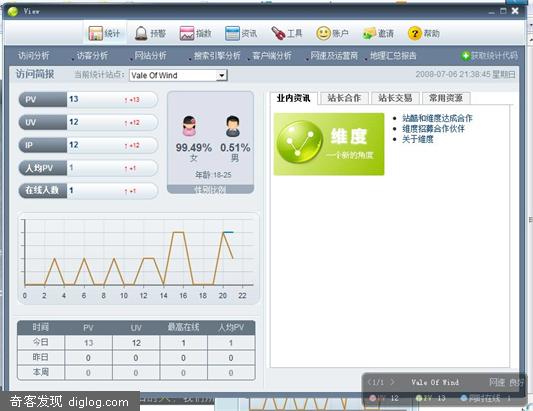Open the 指数 index chart icon
The width and height of the screenshot is (533, 411).
[x=187, y=33]
